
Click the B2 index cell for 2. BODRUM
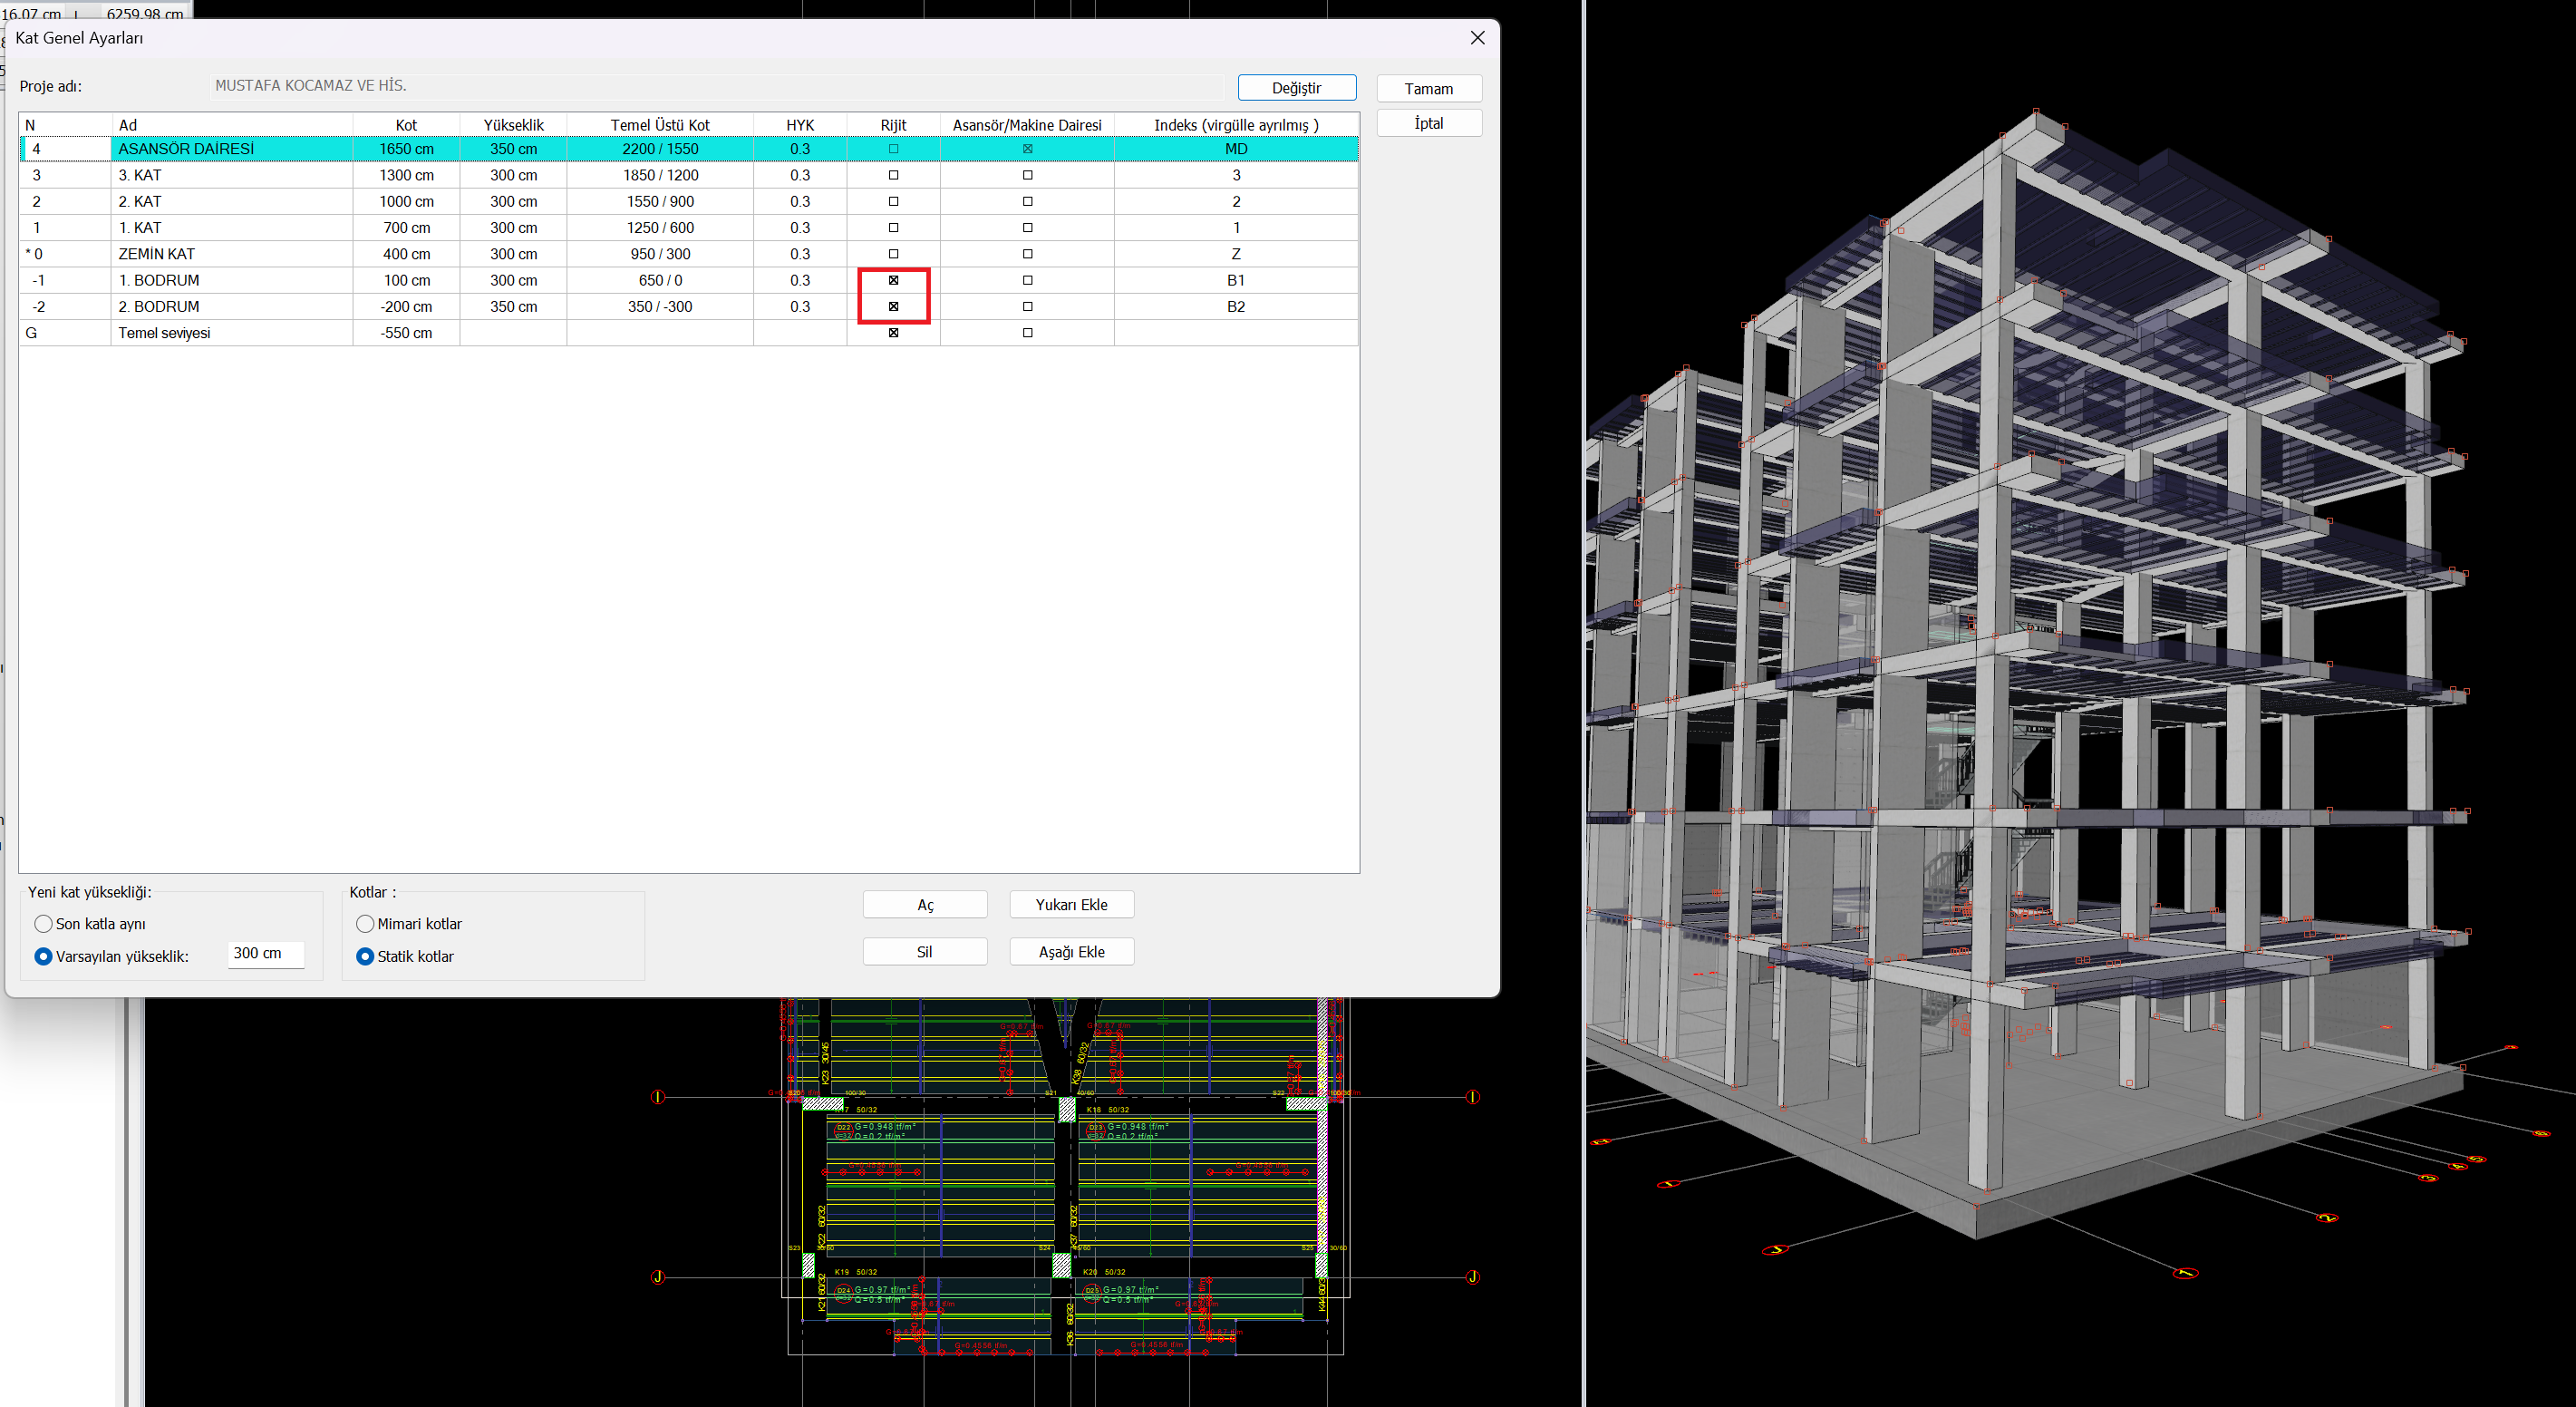point(1235,307)
